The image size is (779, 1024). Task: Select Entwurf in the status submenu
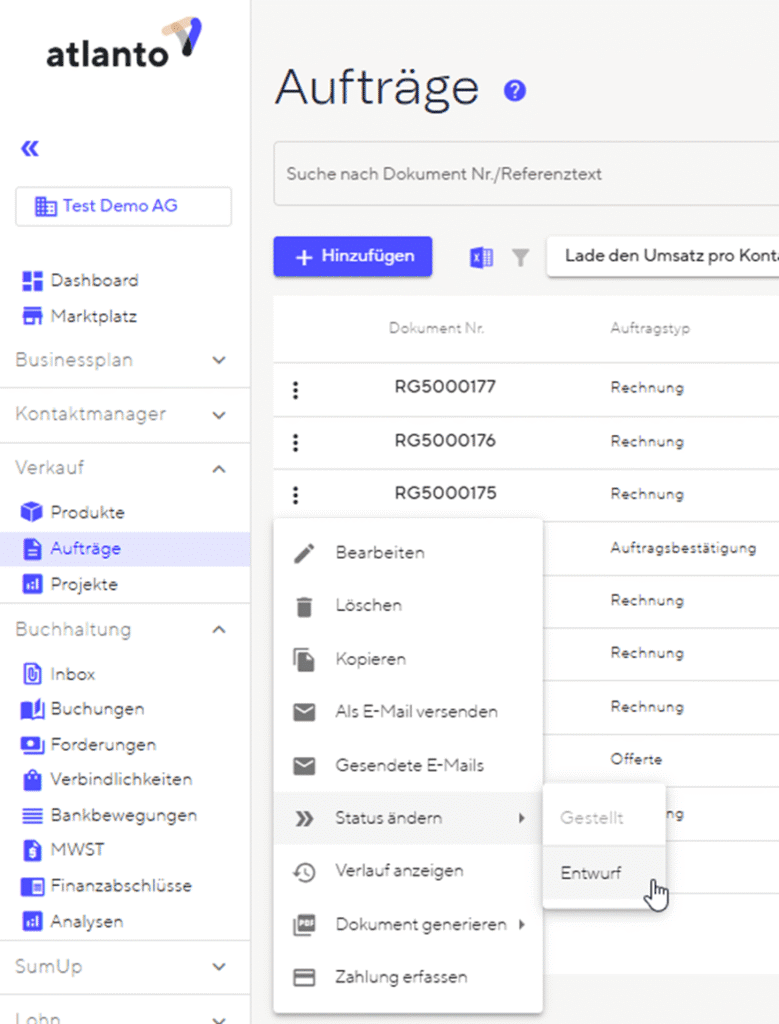click(x=590, y=873)
